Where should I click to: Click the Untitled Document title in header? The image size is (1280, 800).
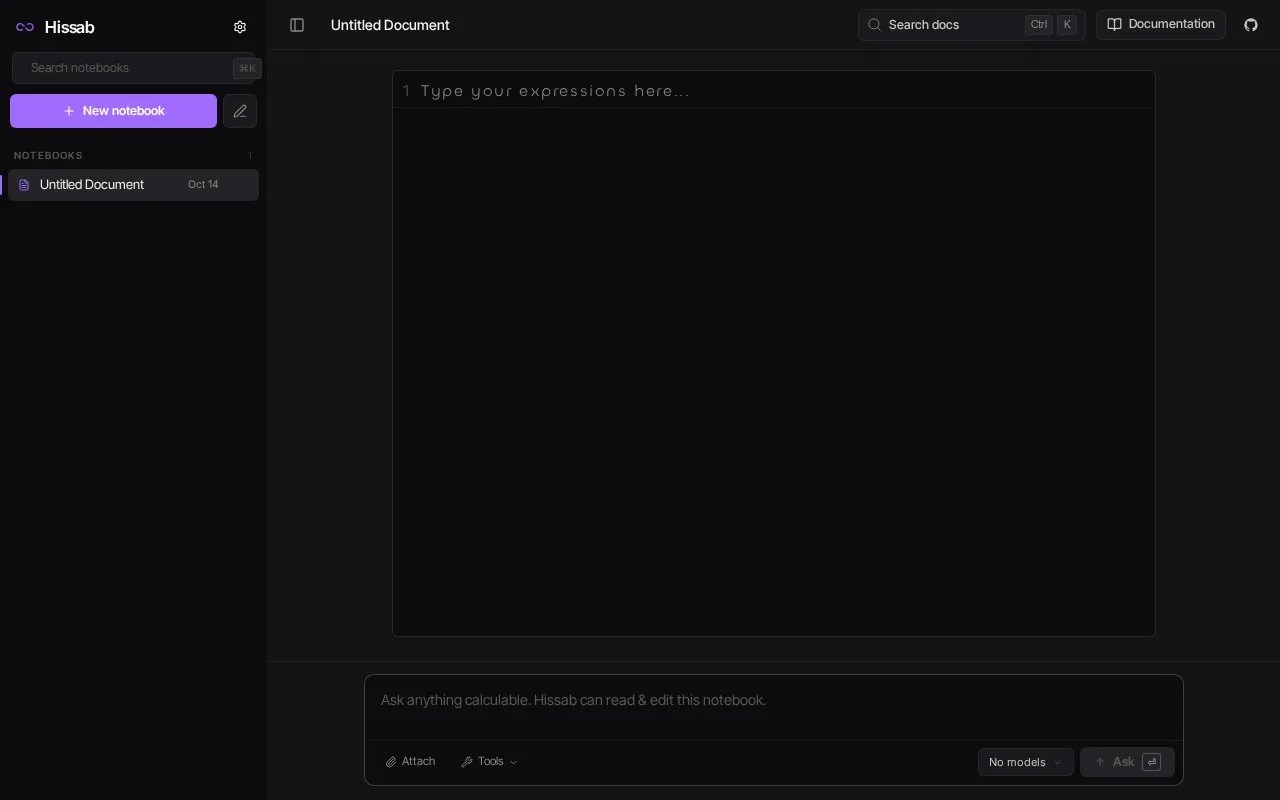click(x=390, y=25)
